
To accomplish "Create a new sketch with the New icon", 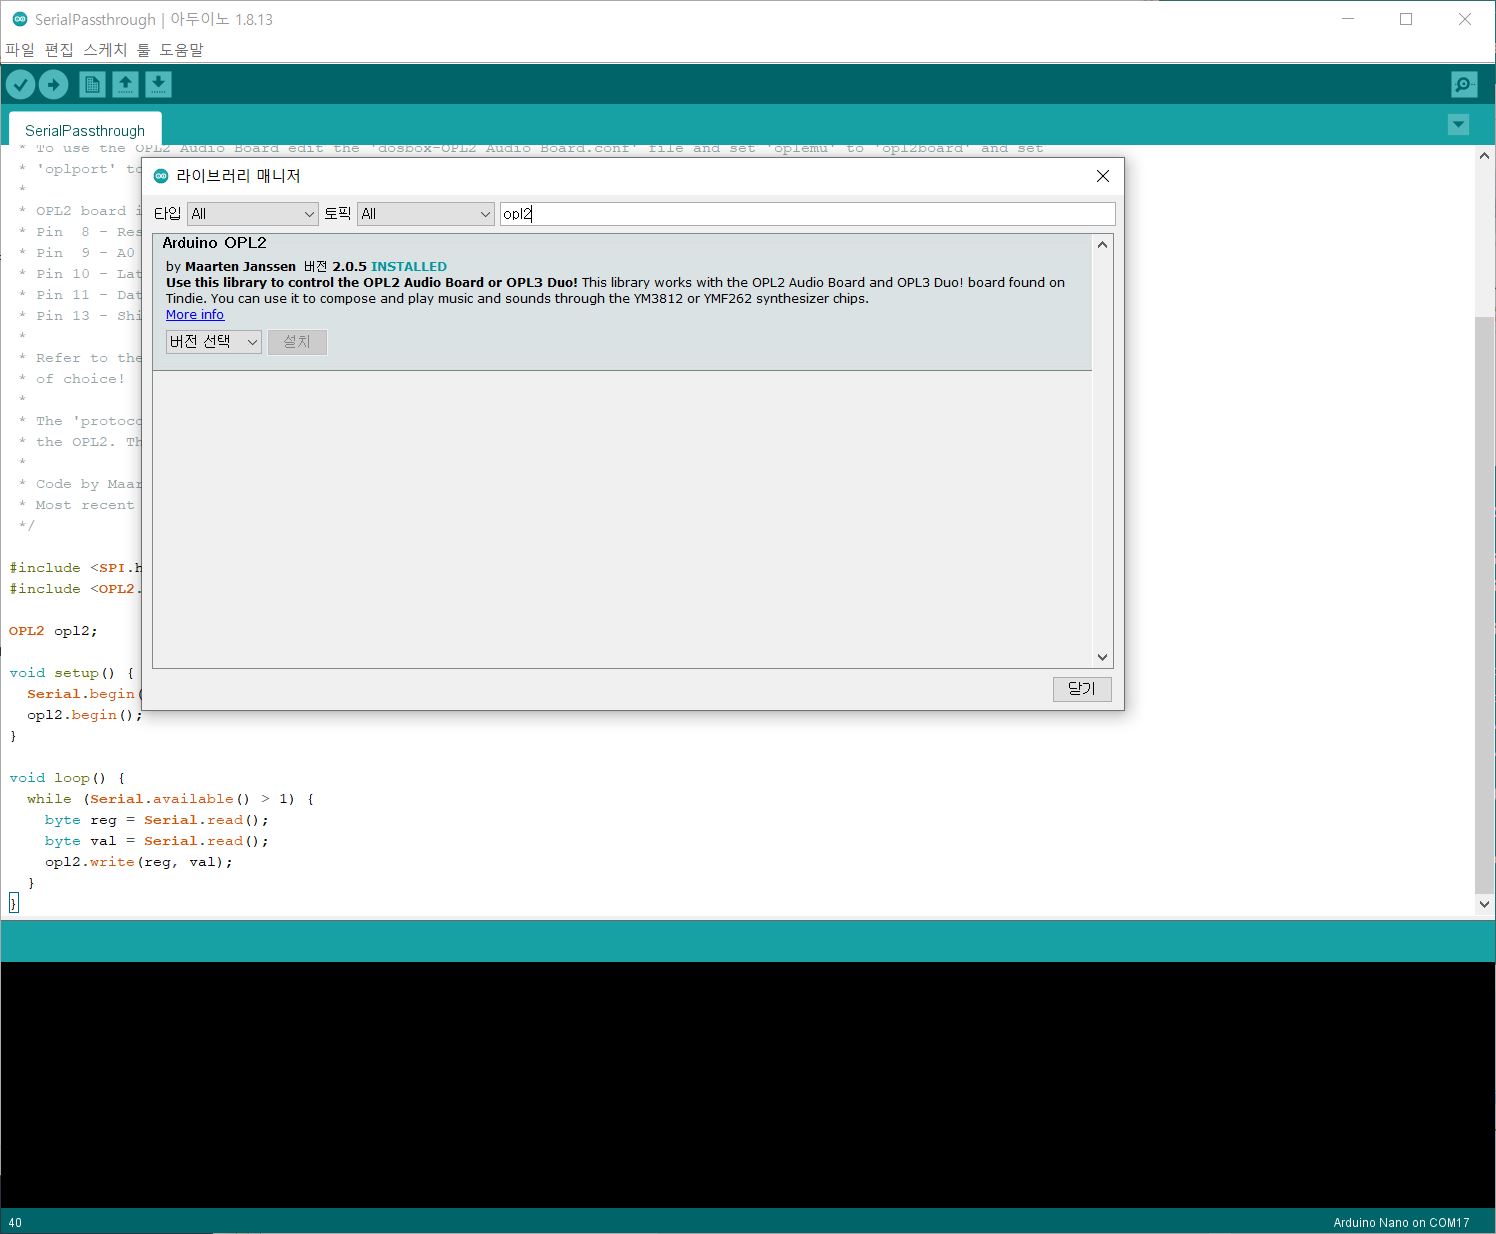I will (92, 85).
